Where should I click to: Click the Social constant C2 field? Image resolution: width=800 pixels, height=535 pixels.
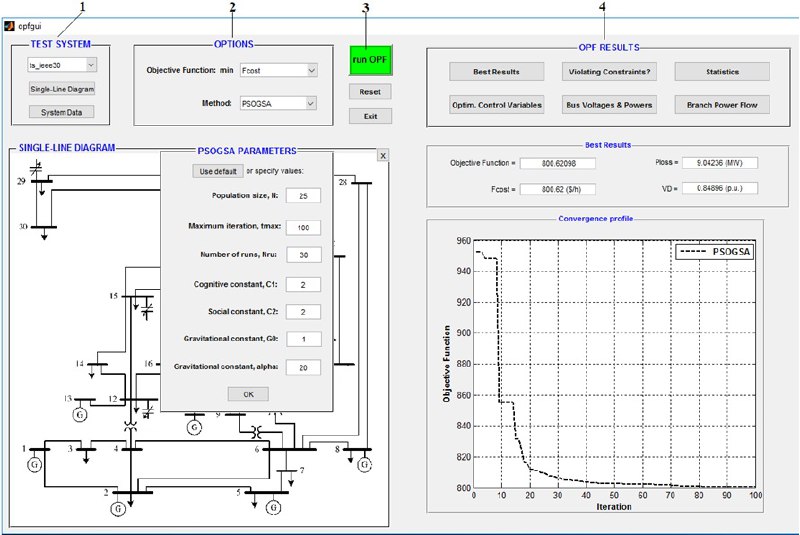pyautogui.click(x=304, y=312)
